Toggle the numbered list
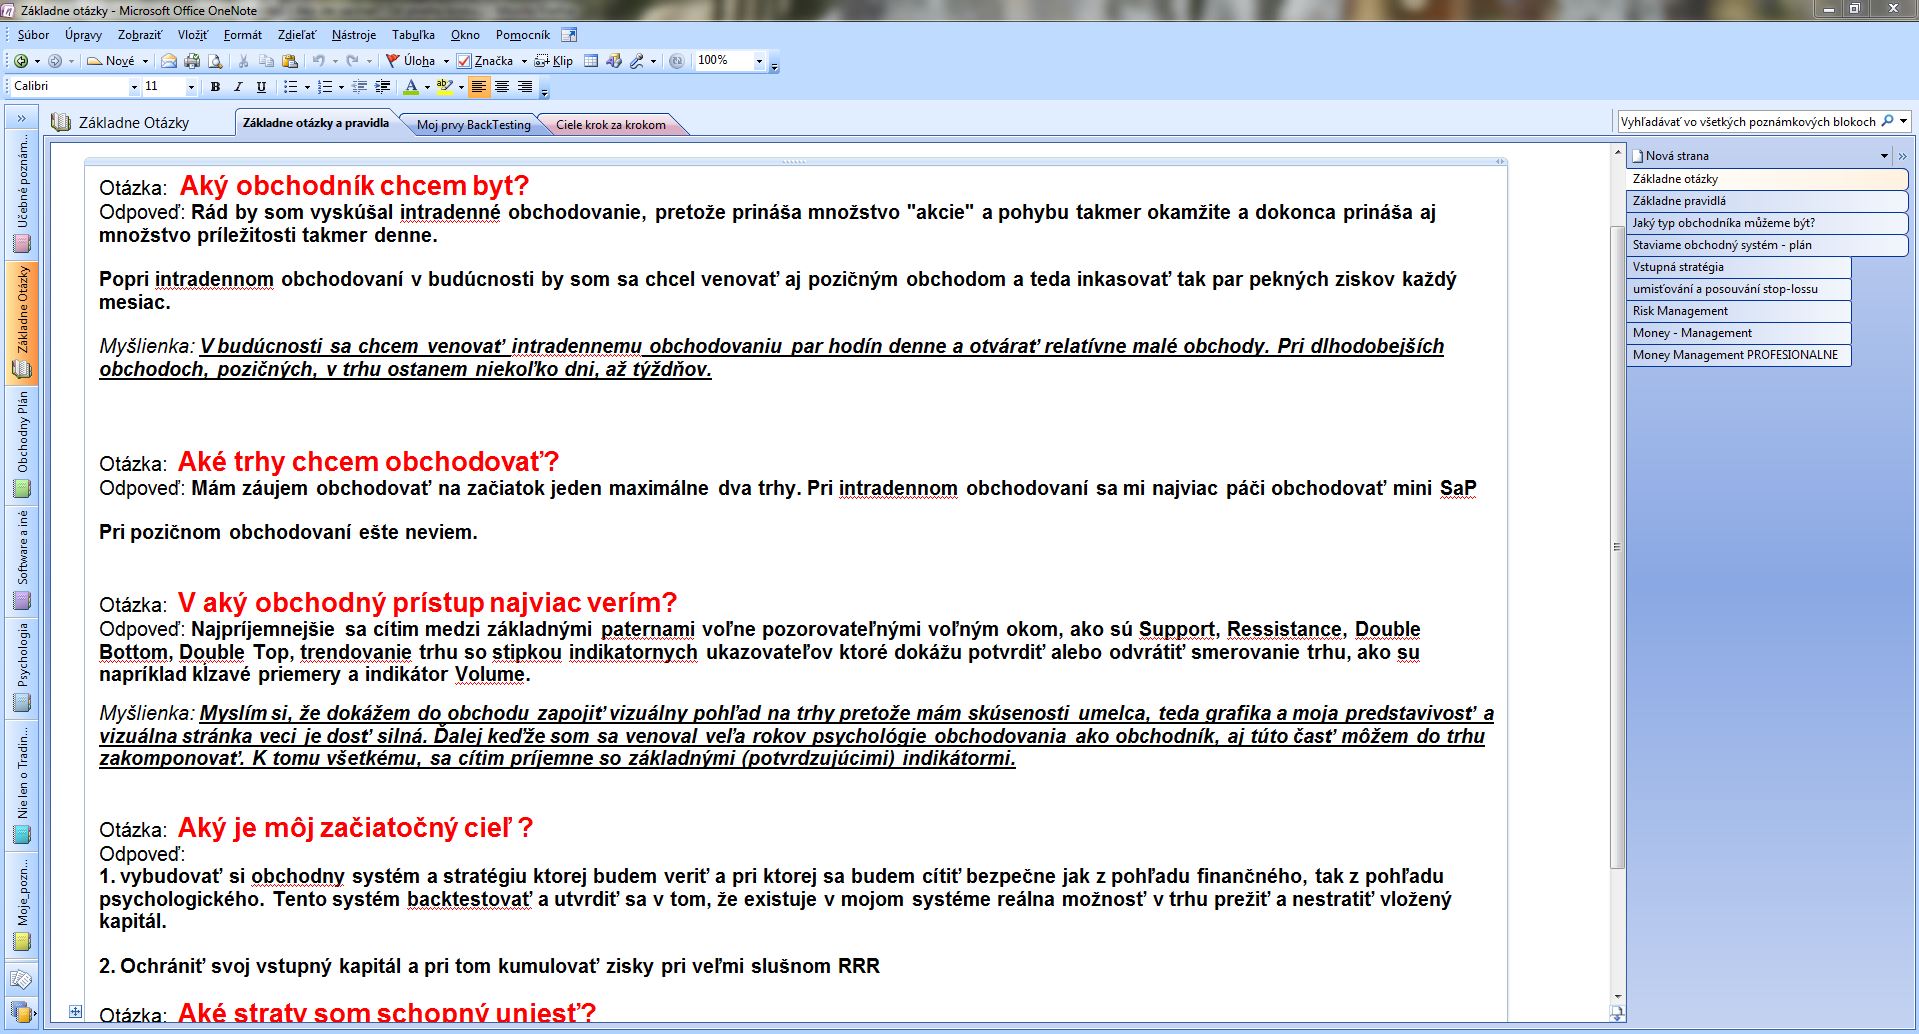1919x1034 pixels. tap(324, 87)
